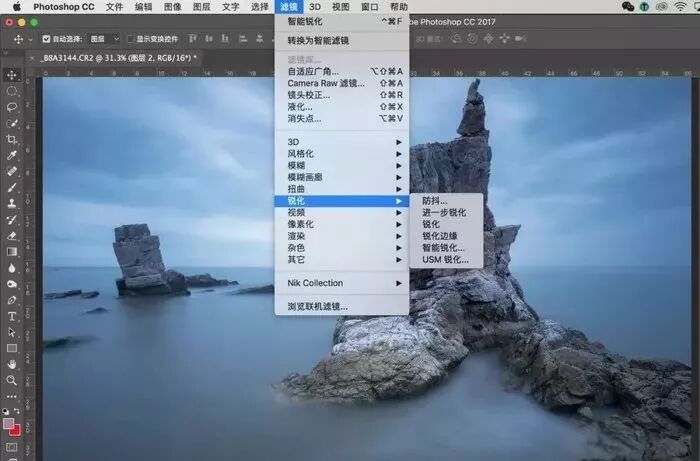The width and height of the screenshot is (700, 461).
Task: Choose 锐化边缘 from submenu
Action: [x=446, y=236]
